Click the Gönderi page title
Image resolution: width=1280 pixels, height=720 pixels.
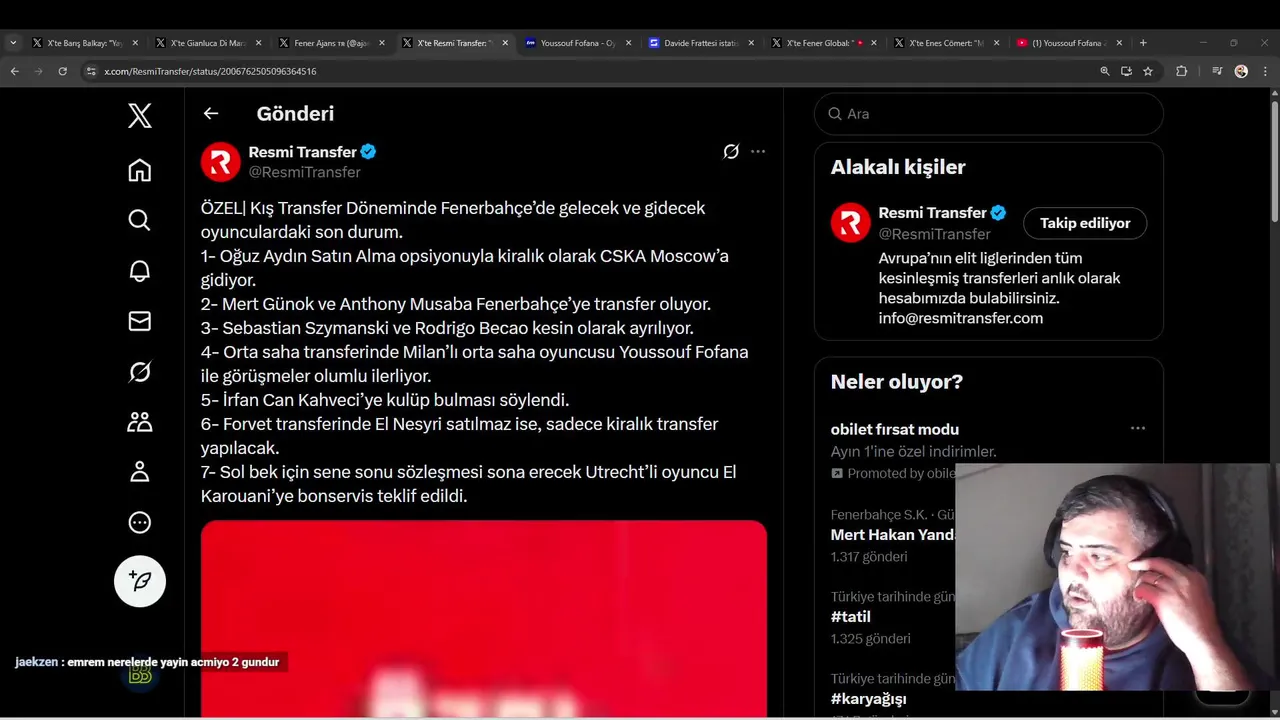(x=295, y=114)
